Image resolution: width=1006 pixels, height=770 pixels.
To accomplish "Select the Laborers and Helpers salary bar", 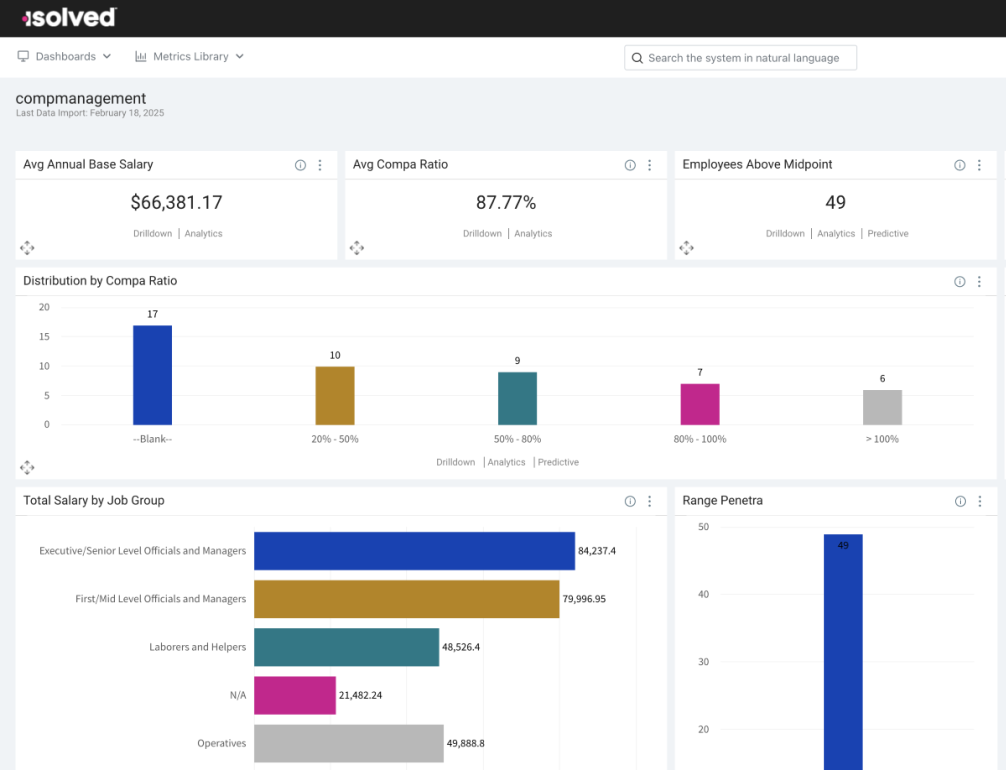I will click(346, 647).
